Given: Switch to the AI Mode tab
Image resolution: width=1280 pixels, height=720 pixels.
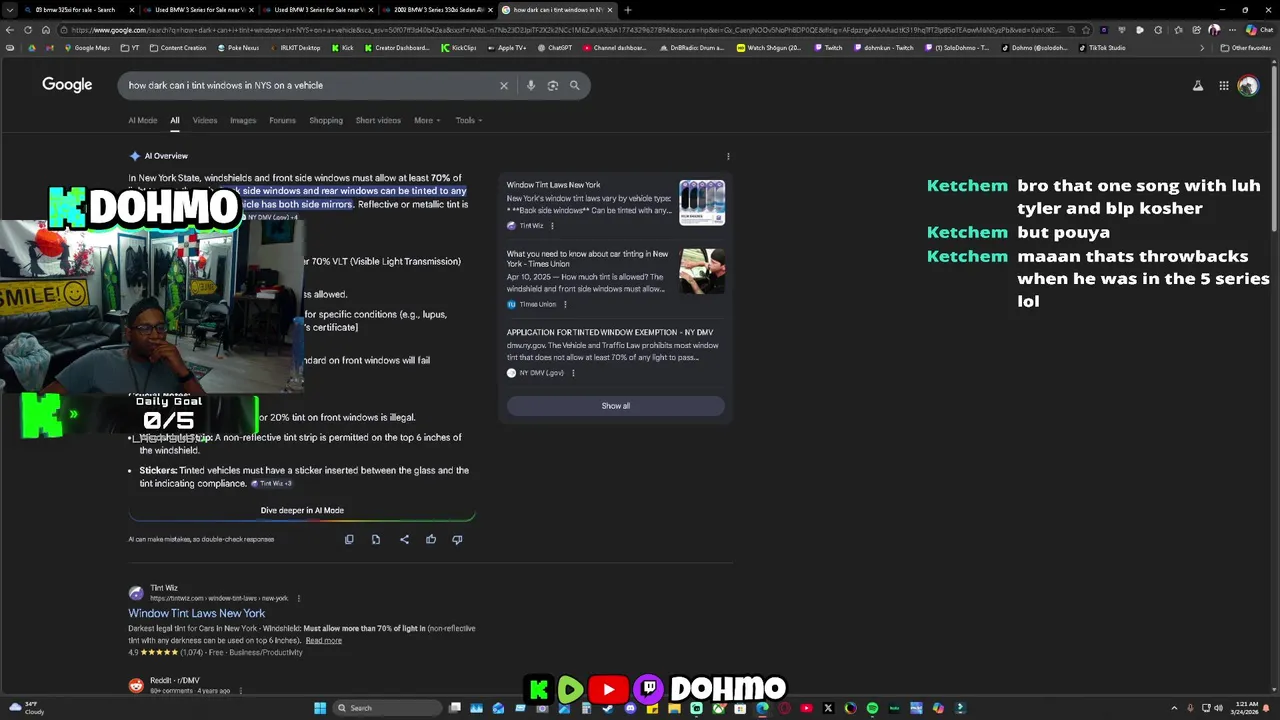Looking at the screenshot, I should click(143, 120).
